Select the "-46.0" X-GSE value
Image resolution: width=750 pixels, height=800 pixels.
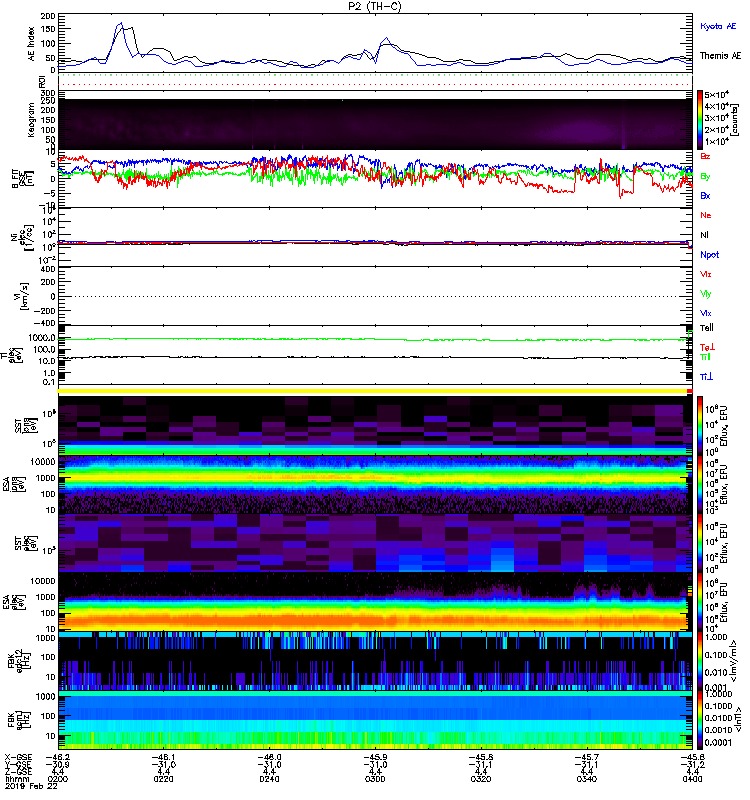(269, 757)
